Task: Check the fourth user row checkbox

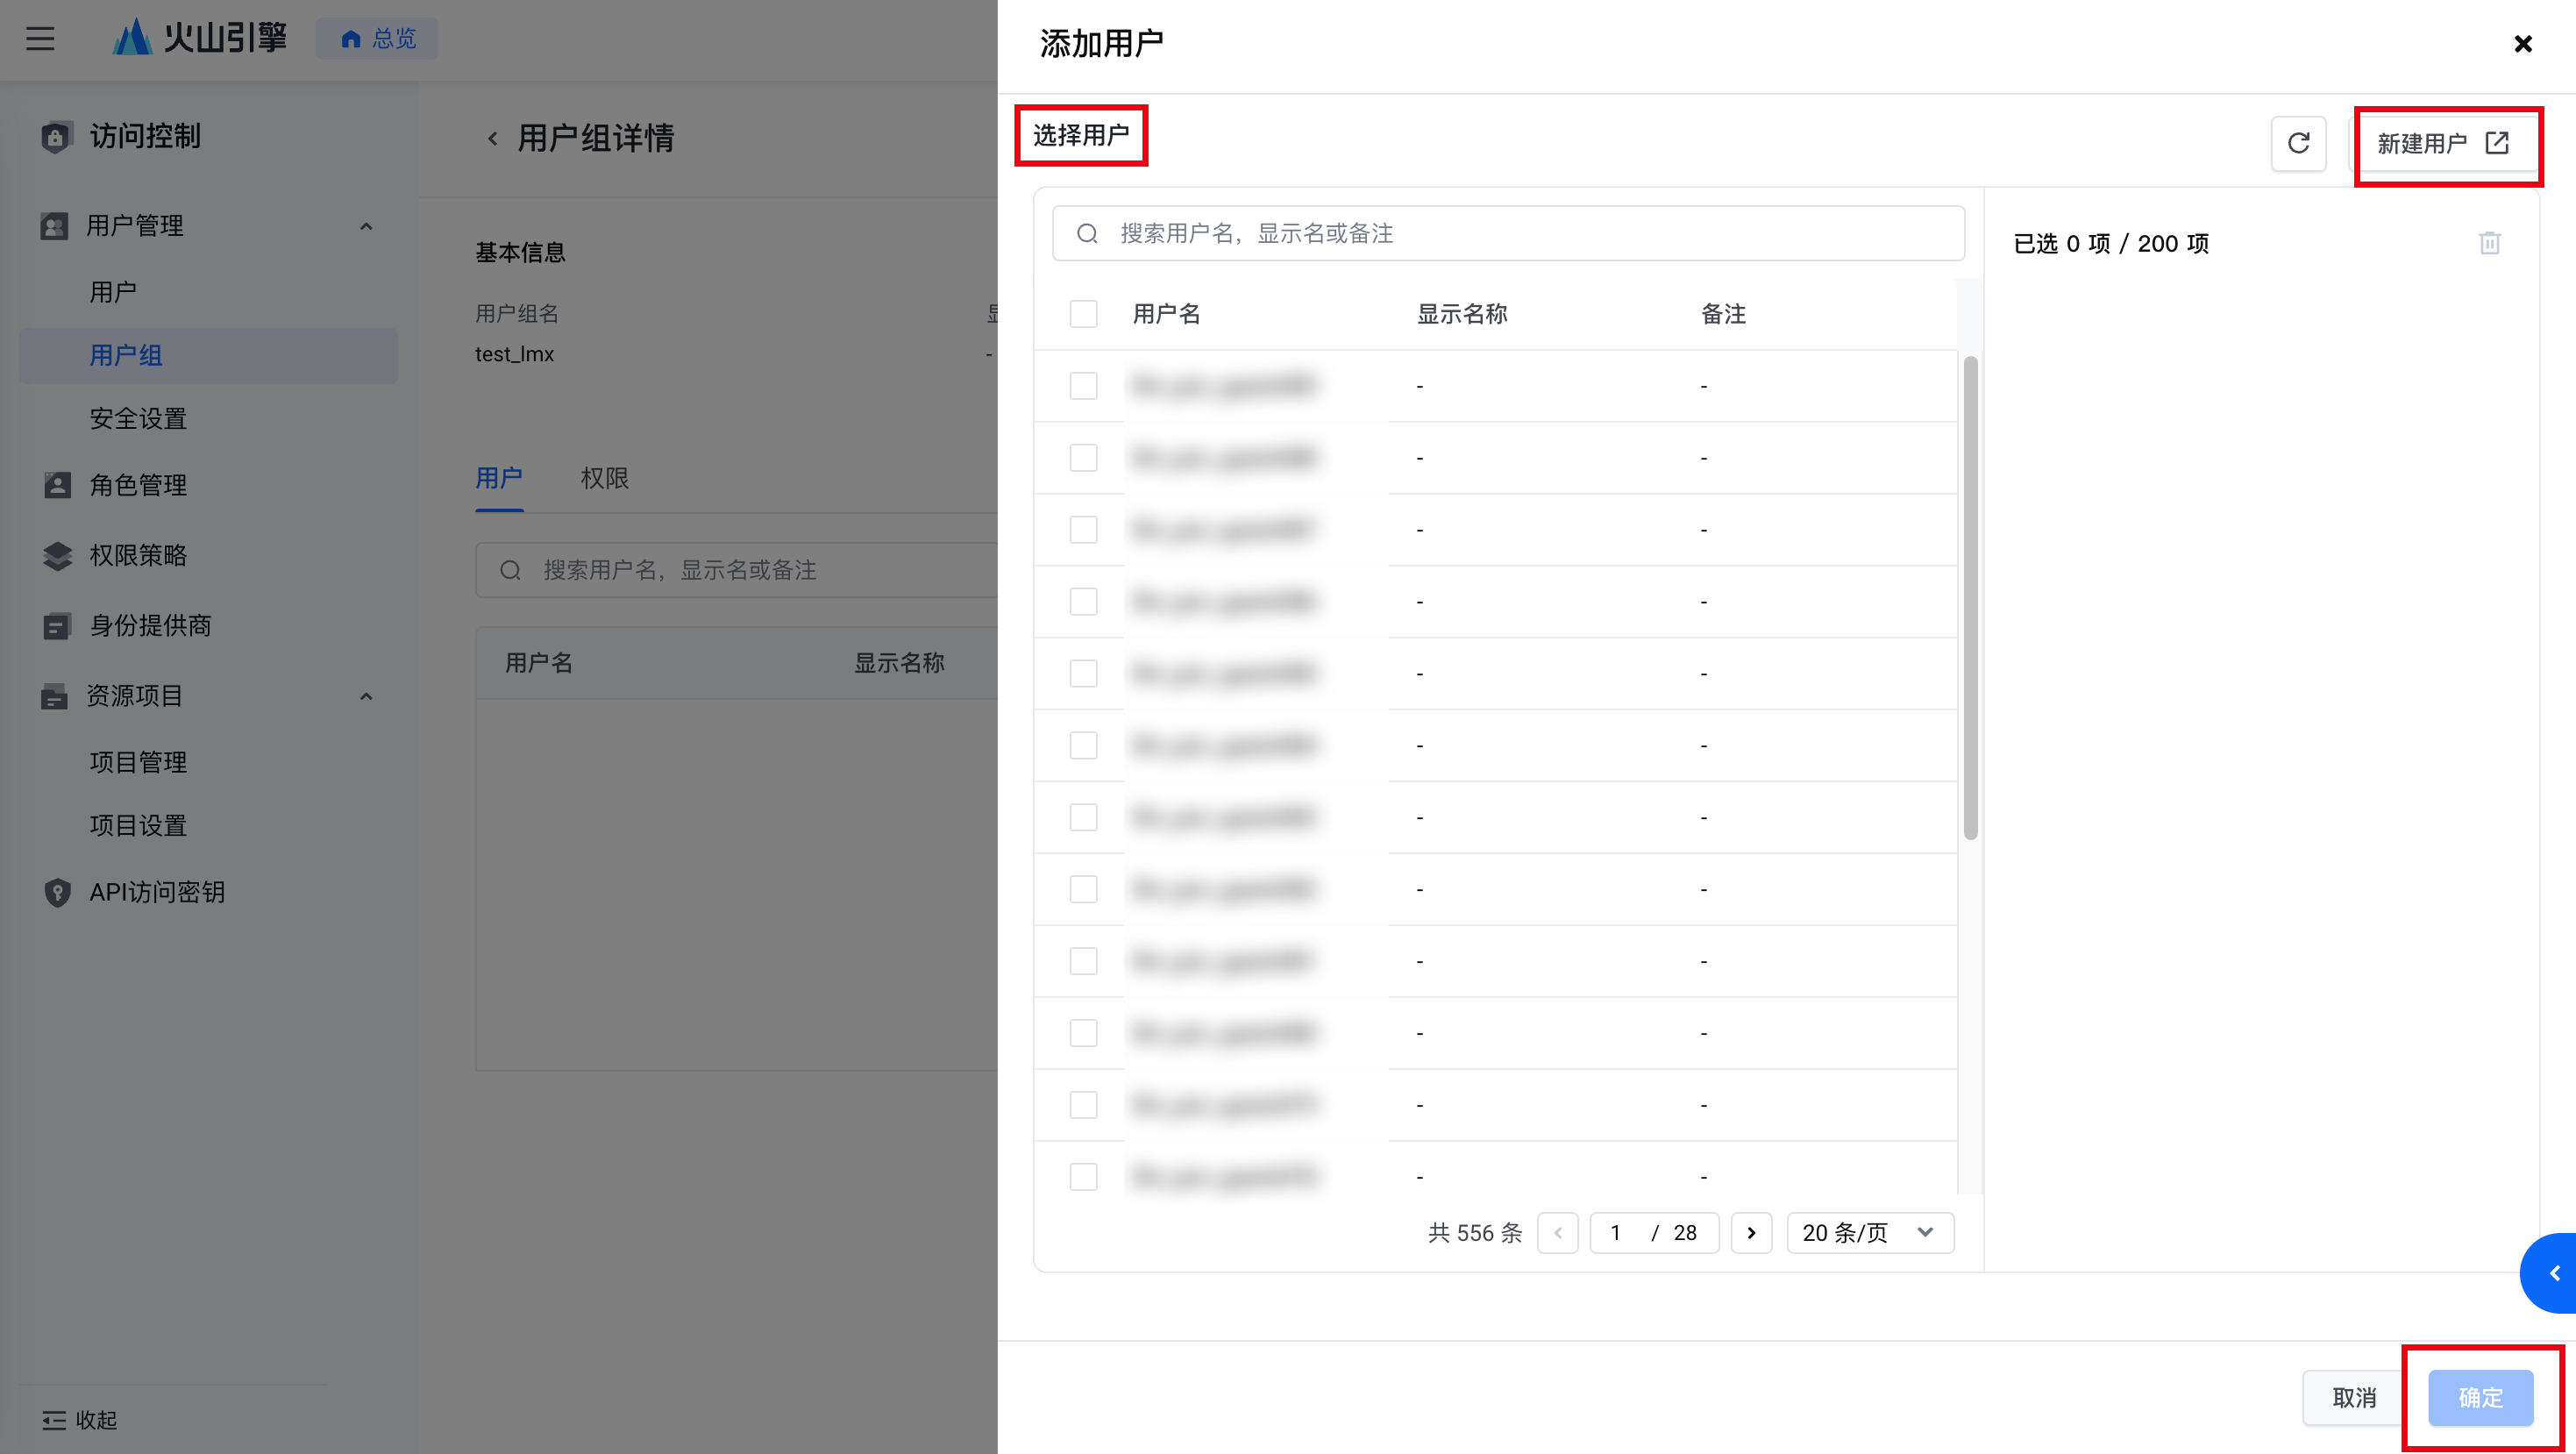Action: coord(1083,602)
